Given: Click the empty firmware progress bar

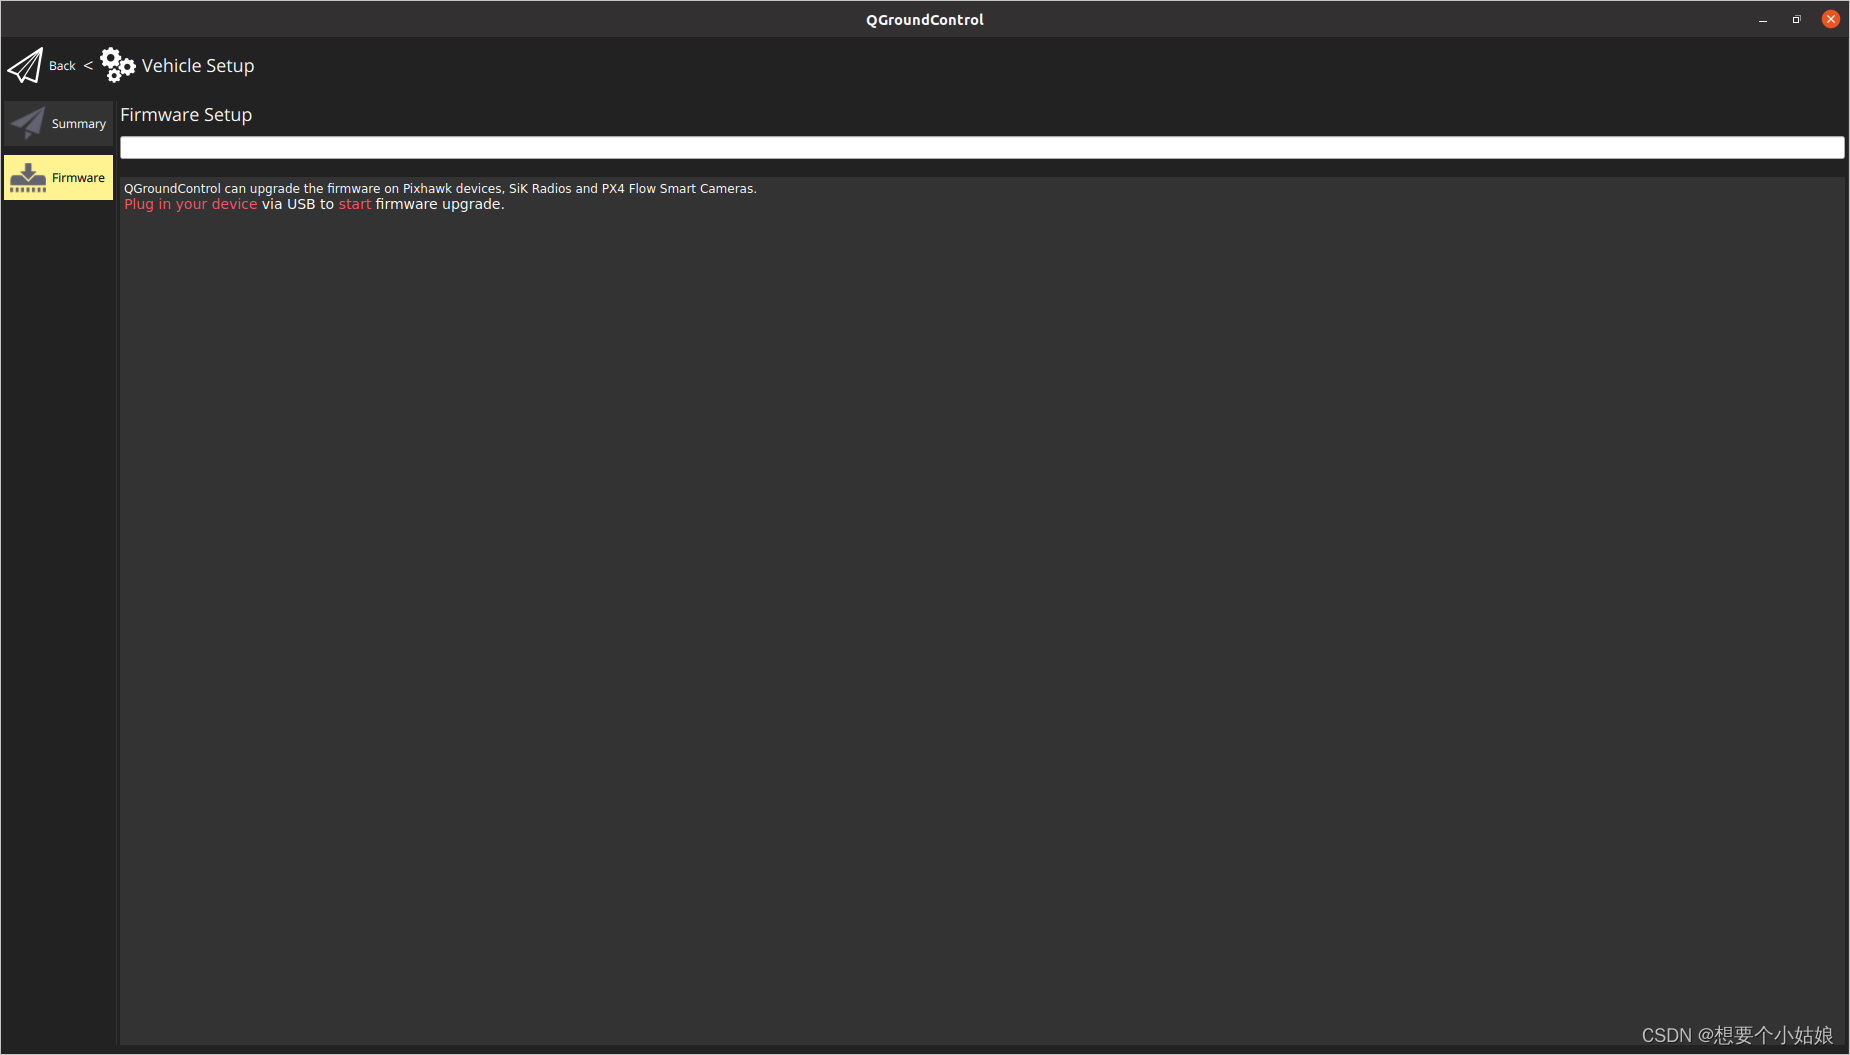Looking at the screenshot, I should 981,147.
